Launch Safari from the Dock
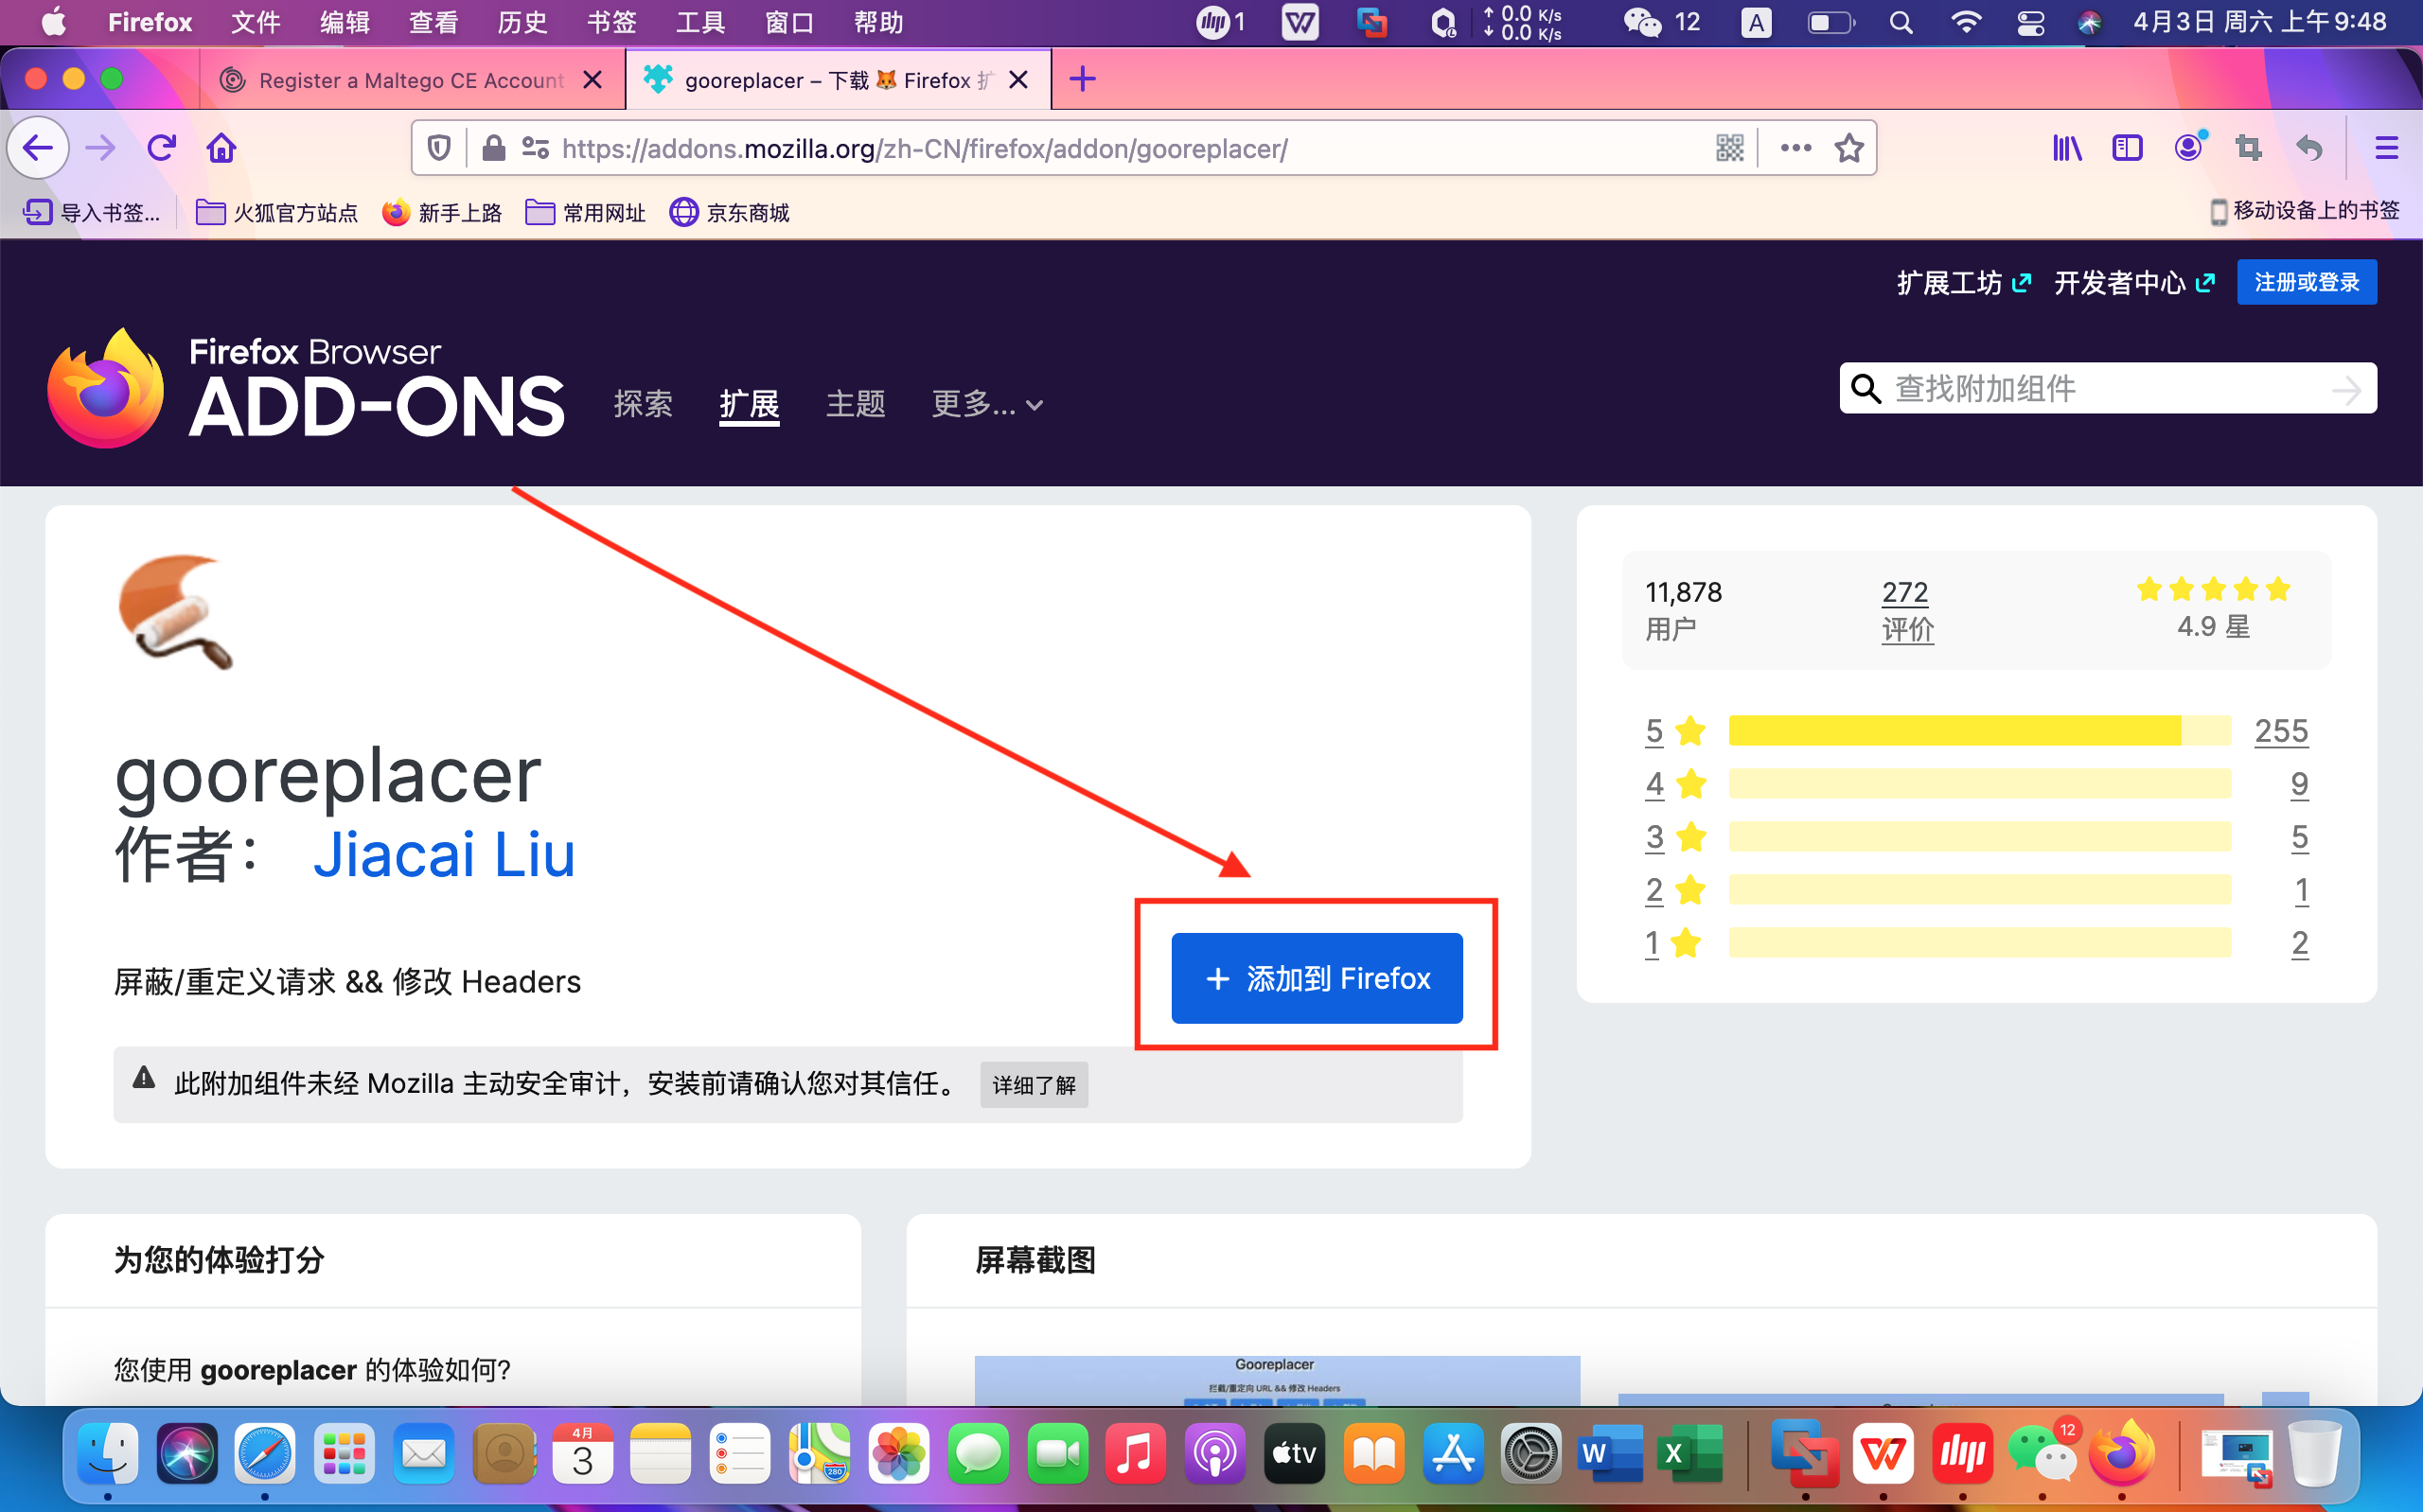Screen dimensions: 2423x1512 tap(265, 1453)
